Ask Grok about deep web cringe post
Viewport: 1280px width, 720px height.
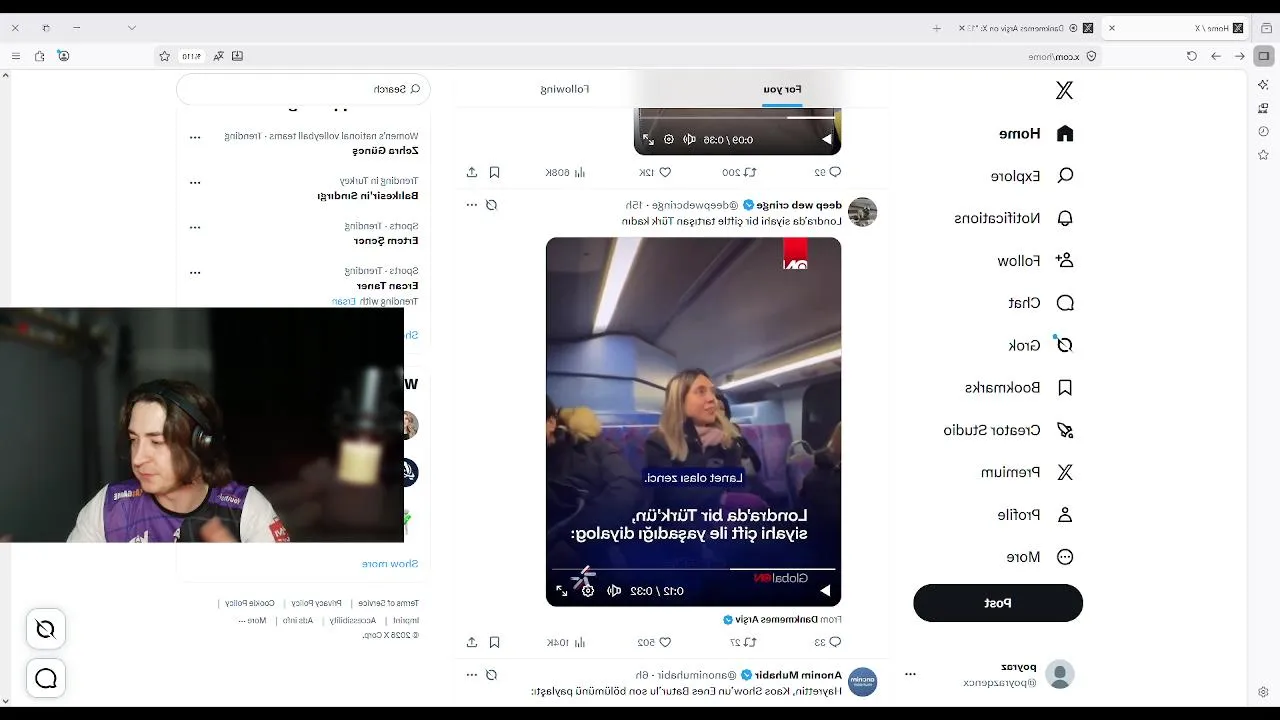tap(491, 205)
